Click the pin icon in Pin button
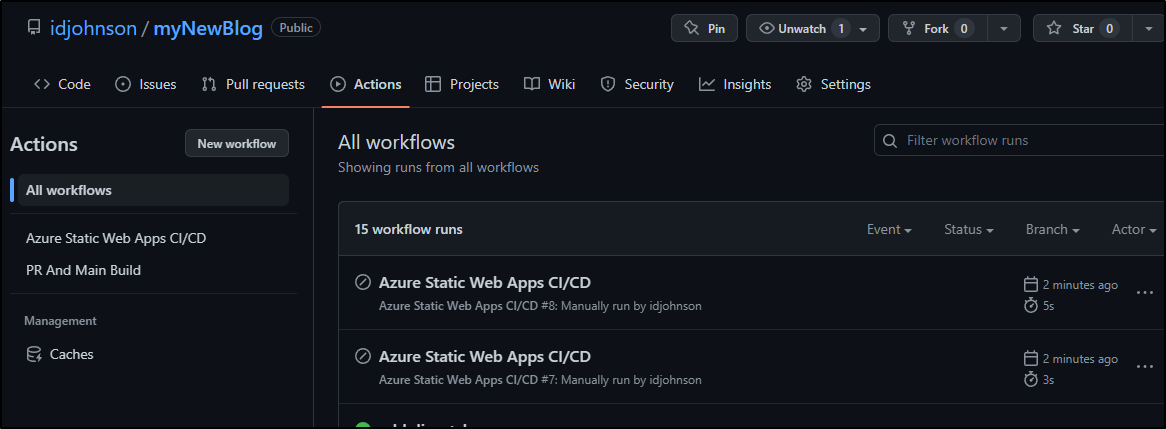The image size is (1166, 429). [x=691, y=28]
